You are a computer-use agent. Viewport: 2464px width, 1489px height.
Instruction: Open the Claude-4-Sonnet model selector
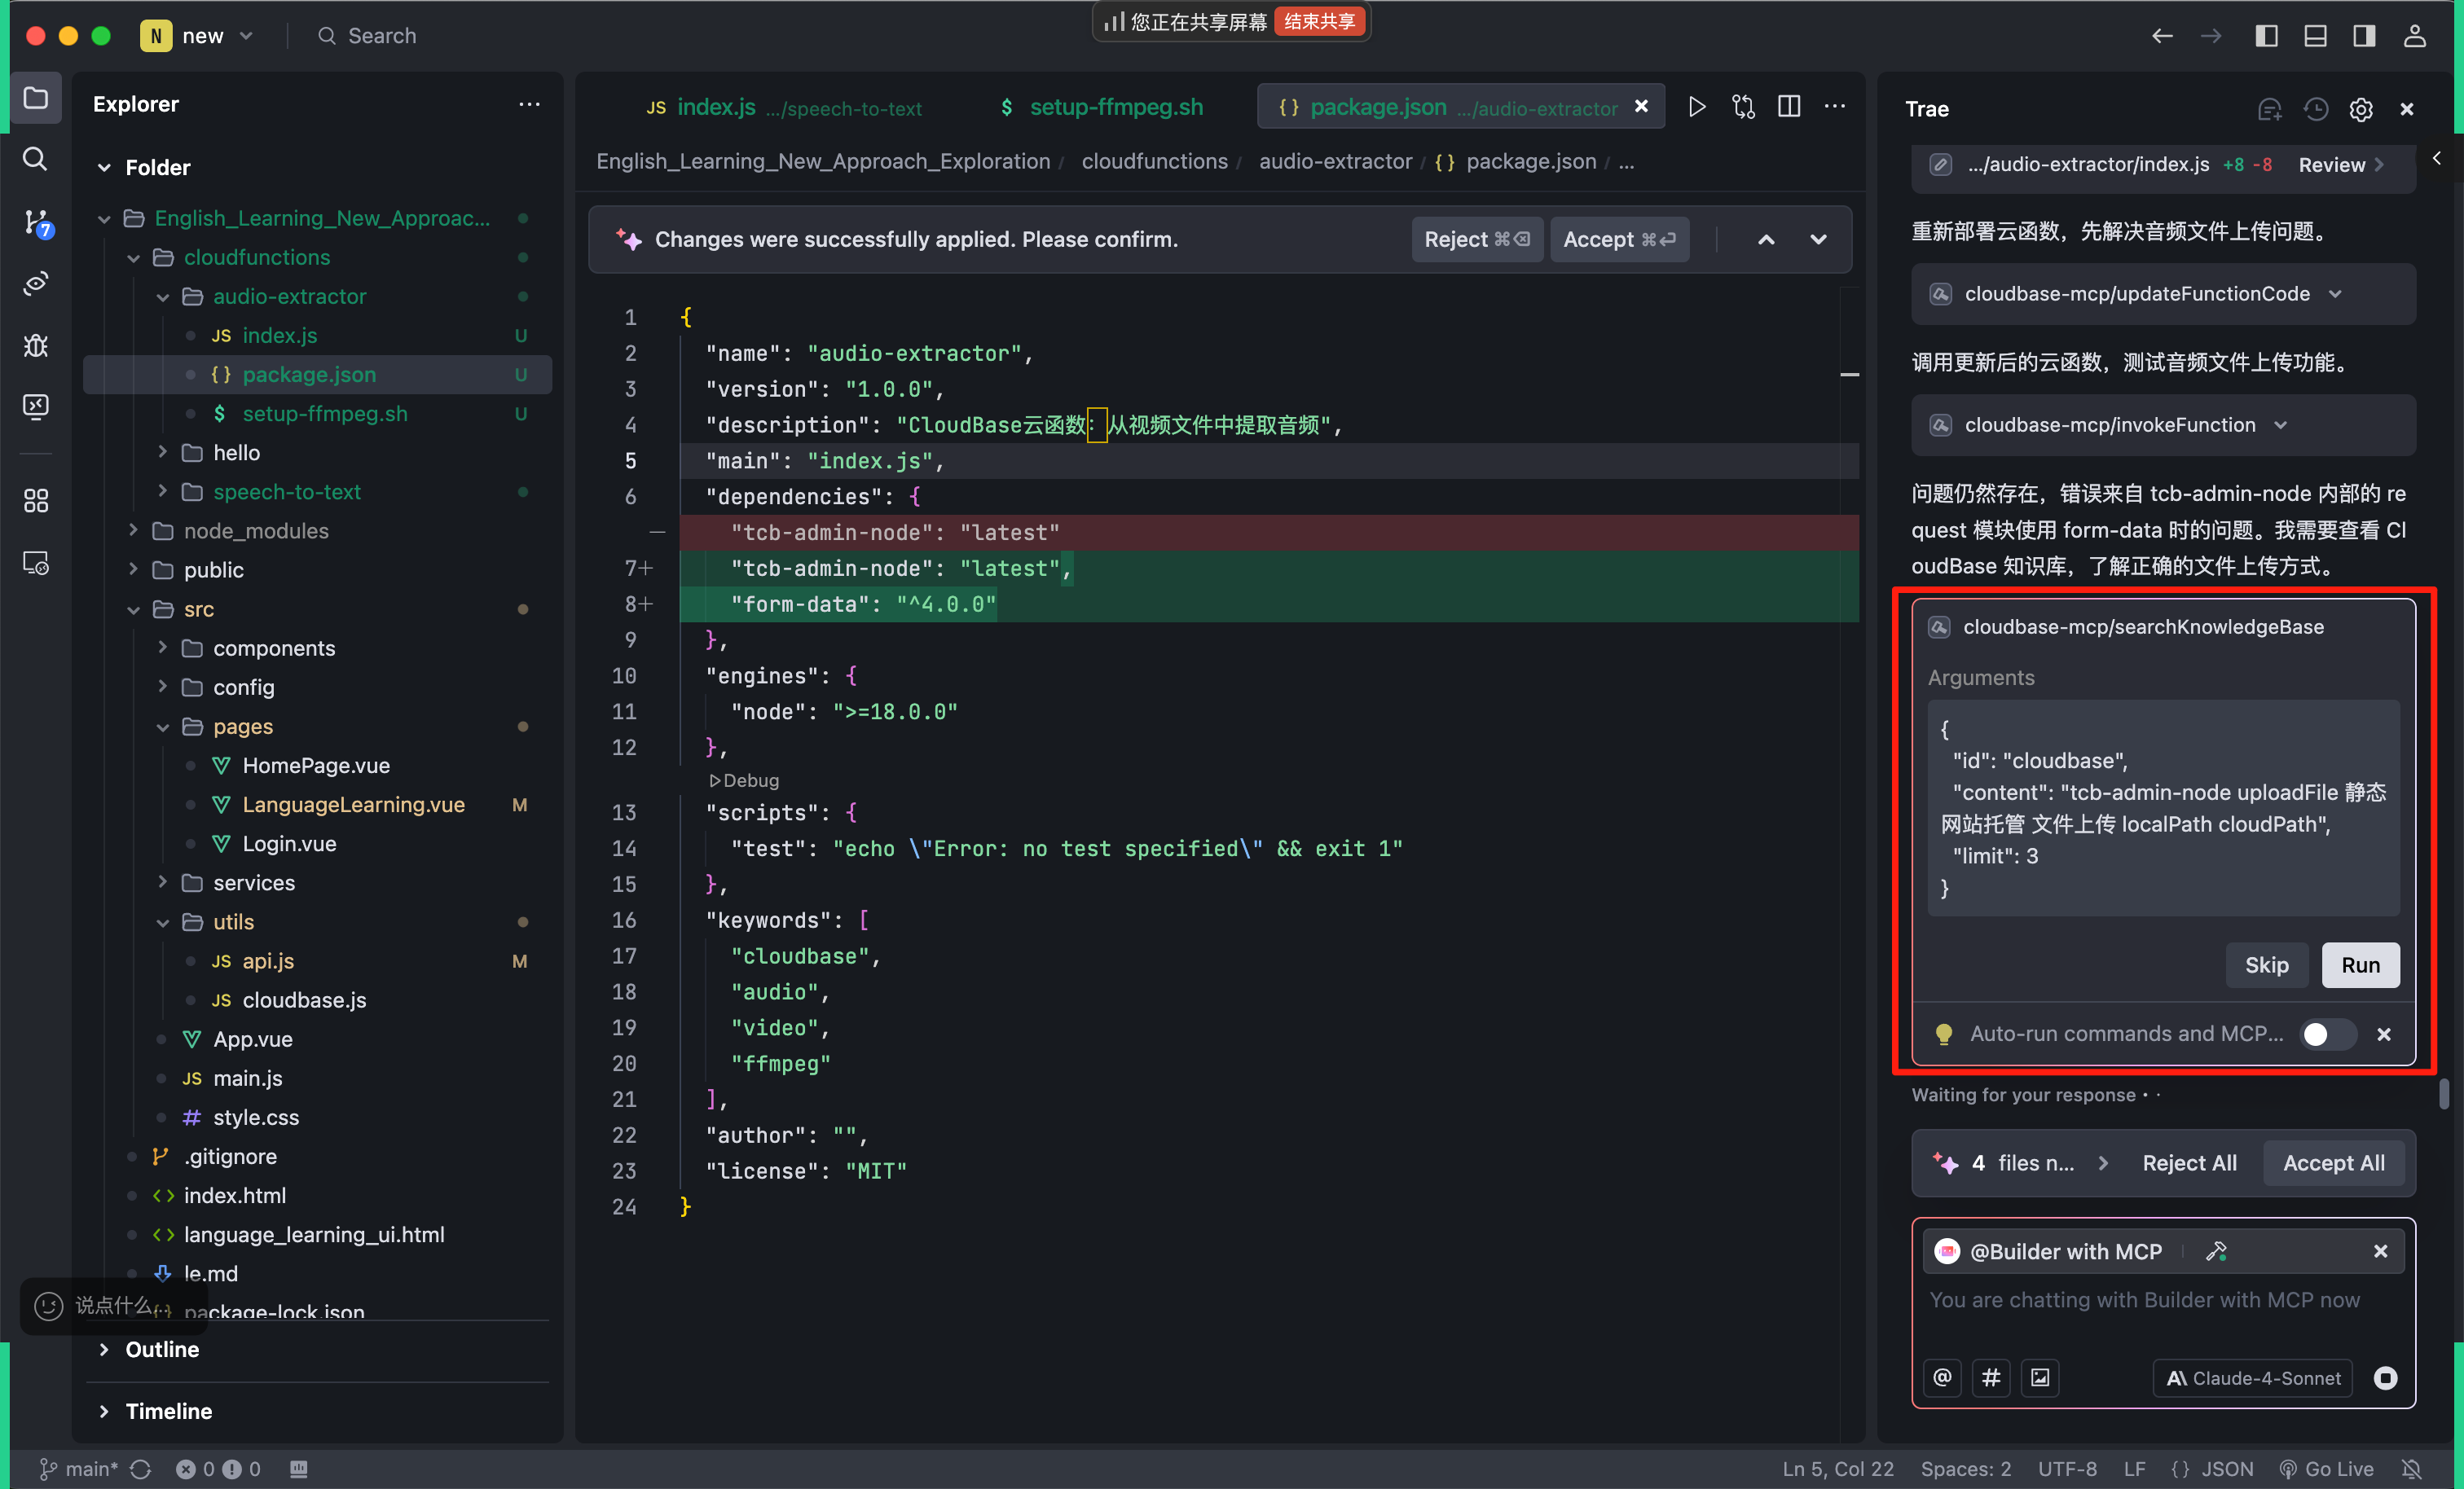(2252, 1378)
